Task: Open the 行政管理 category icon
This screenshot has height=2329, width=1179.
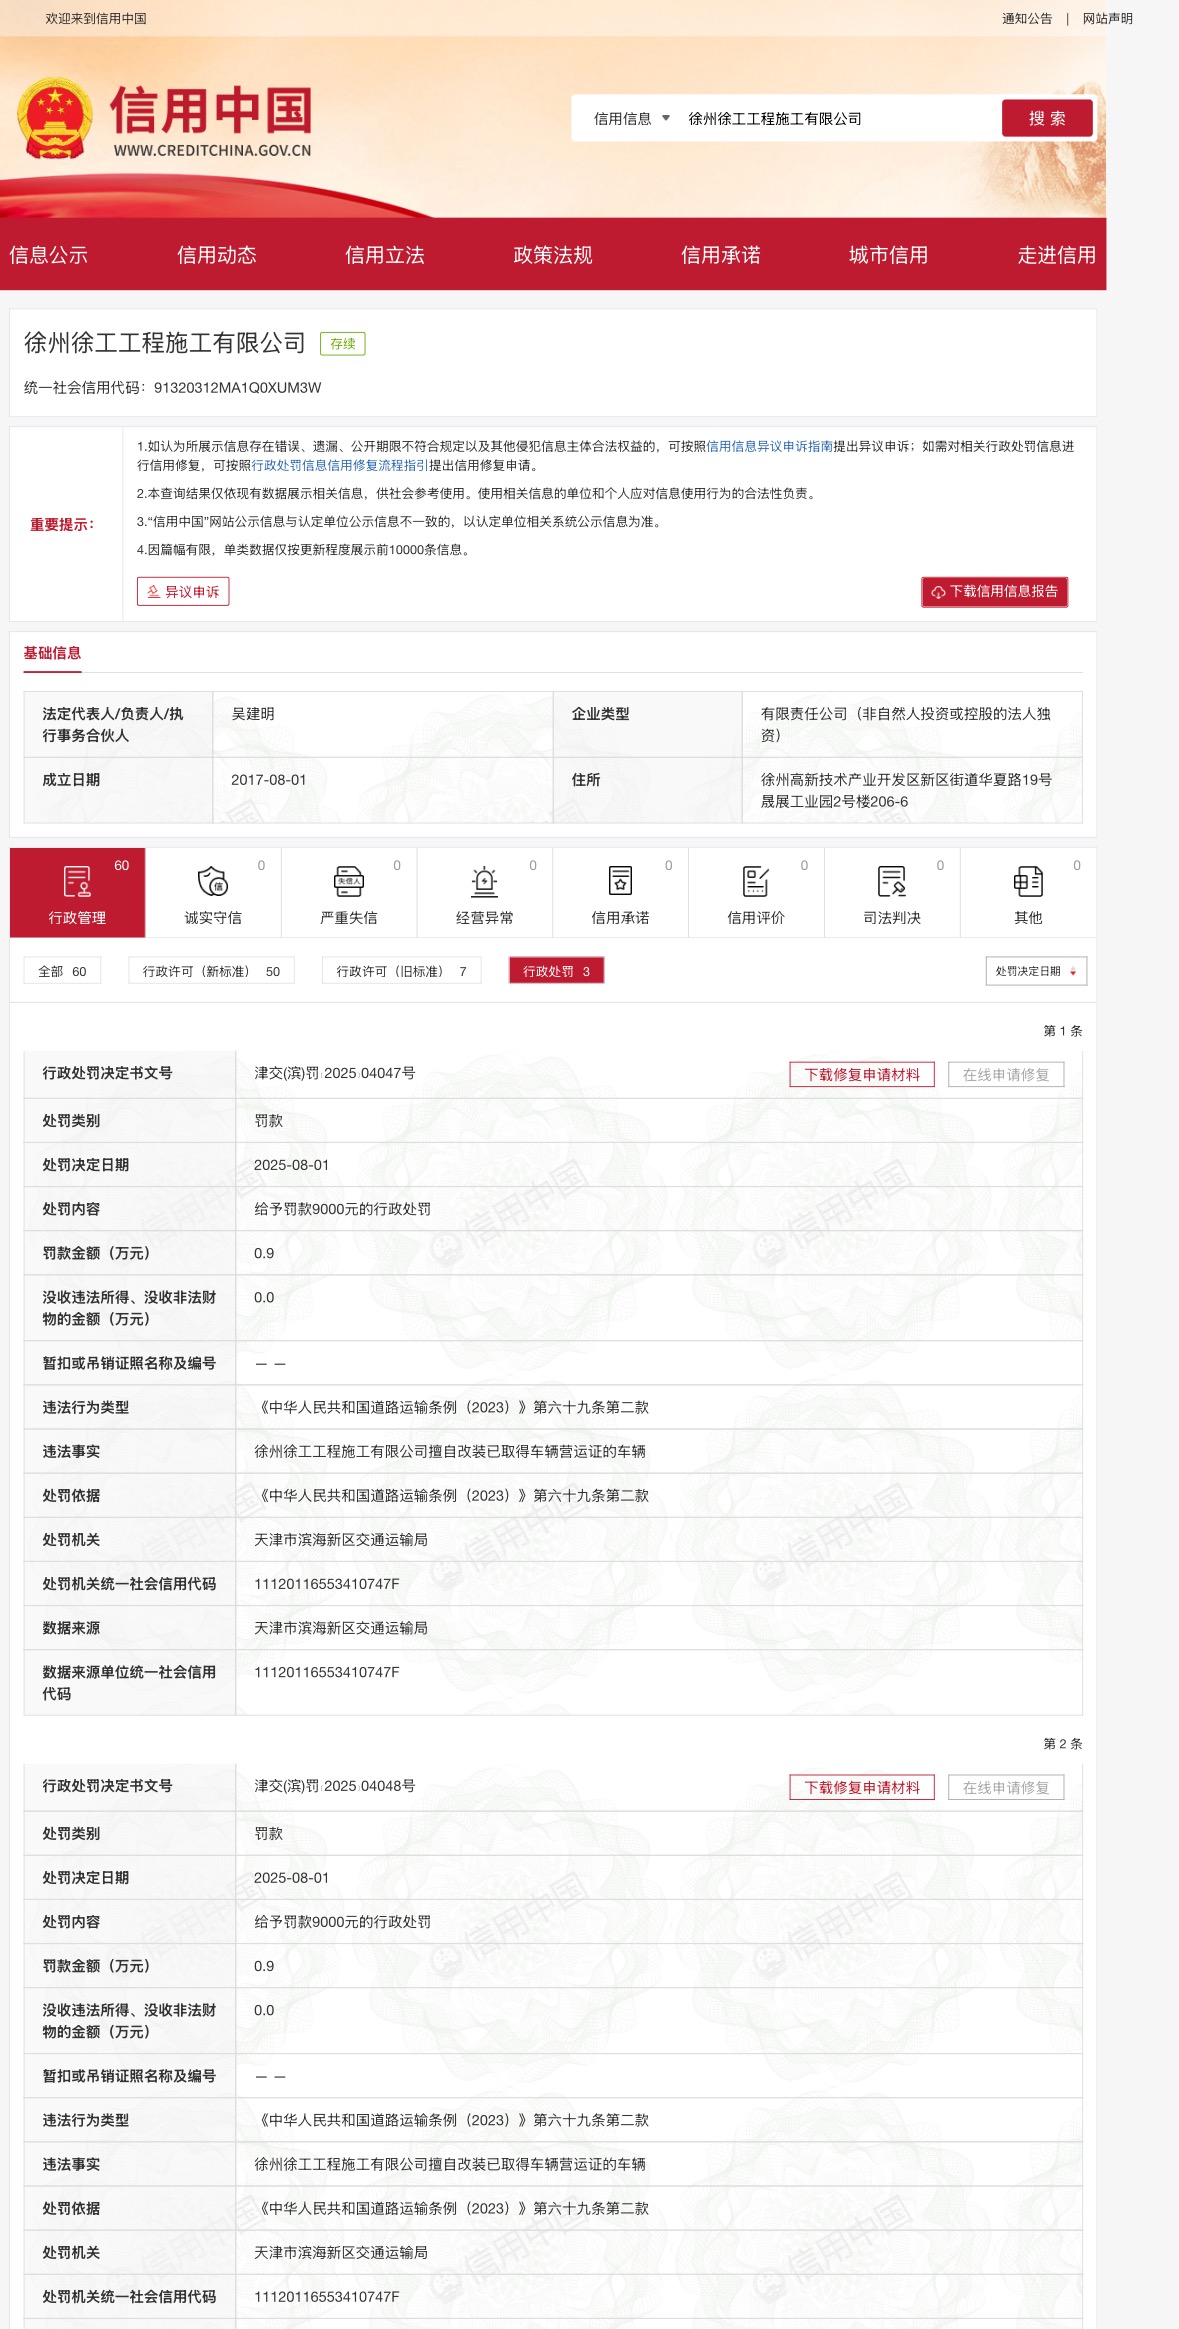Action: click(x=77, y=881)
